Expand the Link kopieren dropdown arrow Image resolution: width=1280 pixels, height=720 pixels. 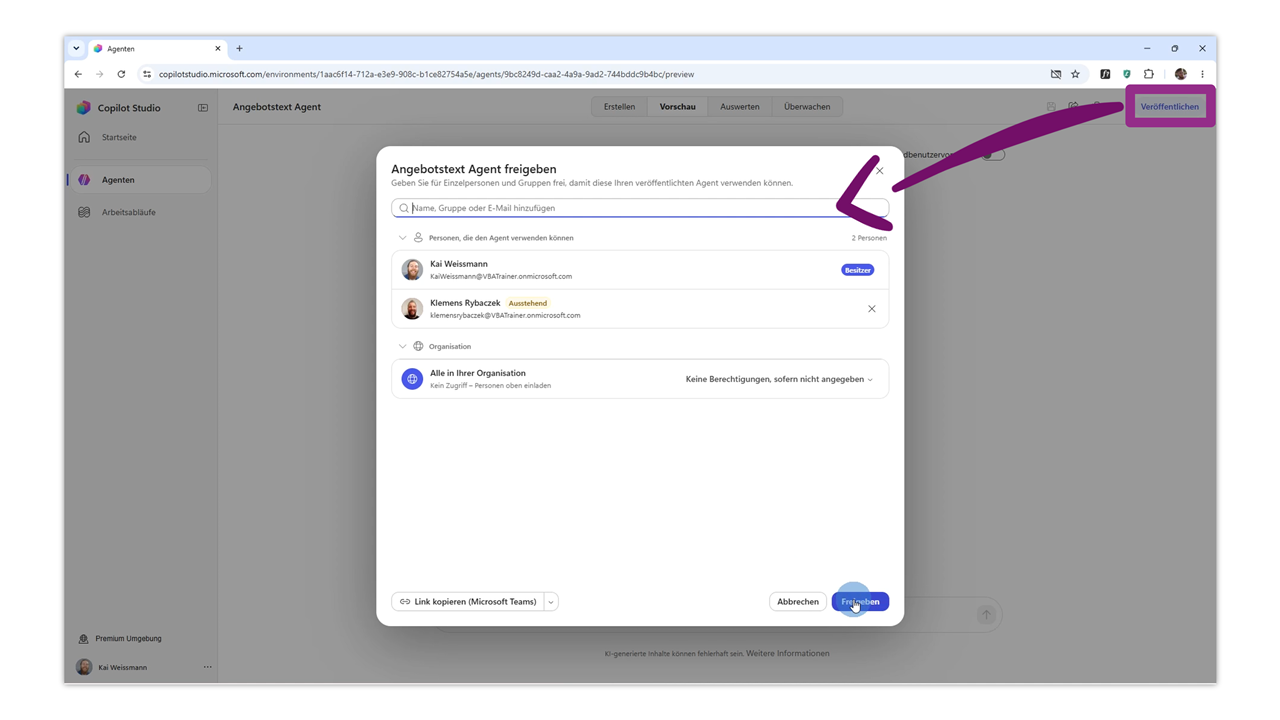tap(551, 602)
